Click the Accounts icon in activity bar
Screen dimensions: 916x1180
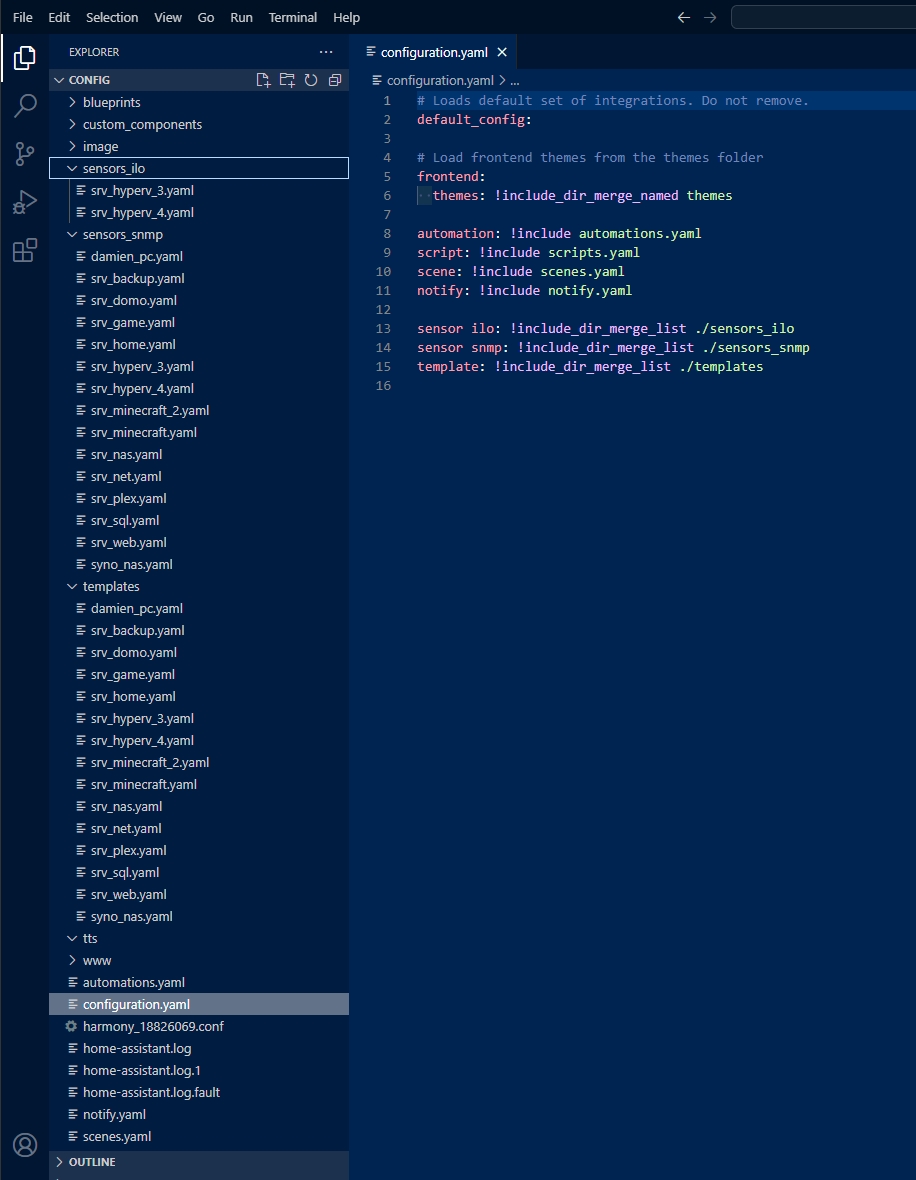[x=25, y=1145]
